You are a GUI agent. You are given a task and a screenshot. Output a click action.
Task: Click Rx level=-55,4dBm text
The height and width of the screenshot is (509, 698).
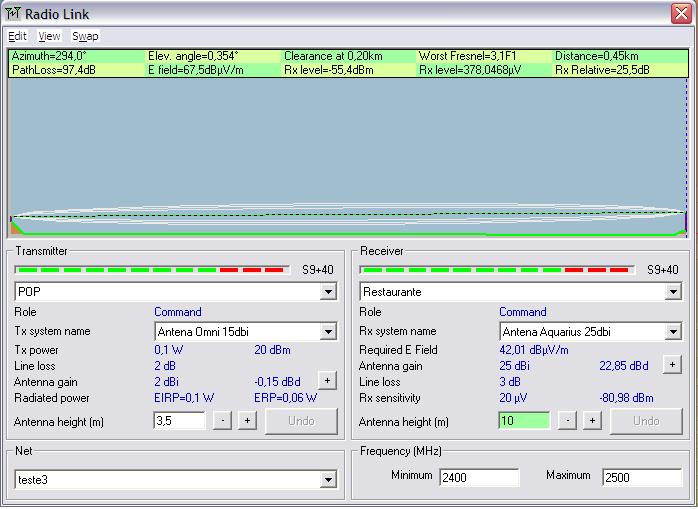point(329,70)
